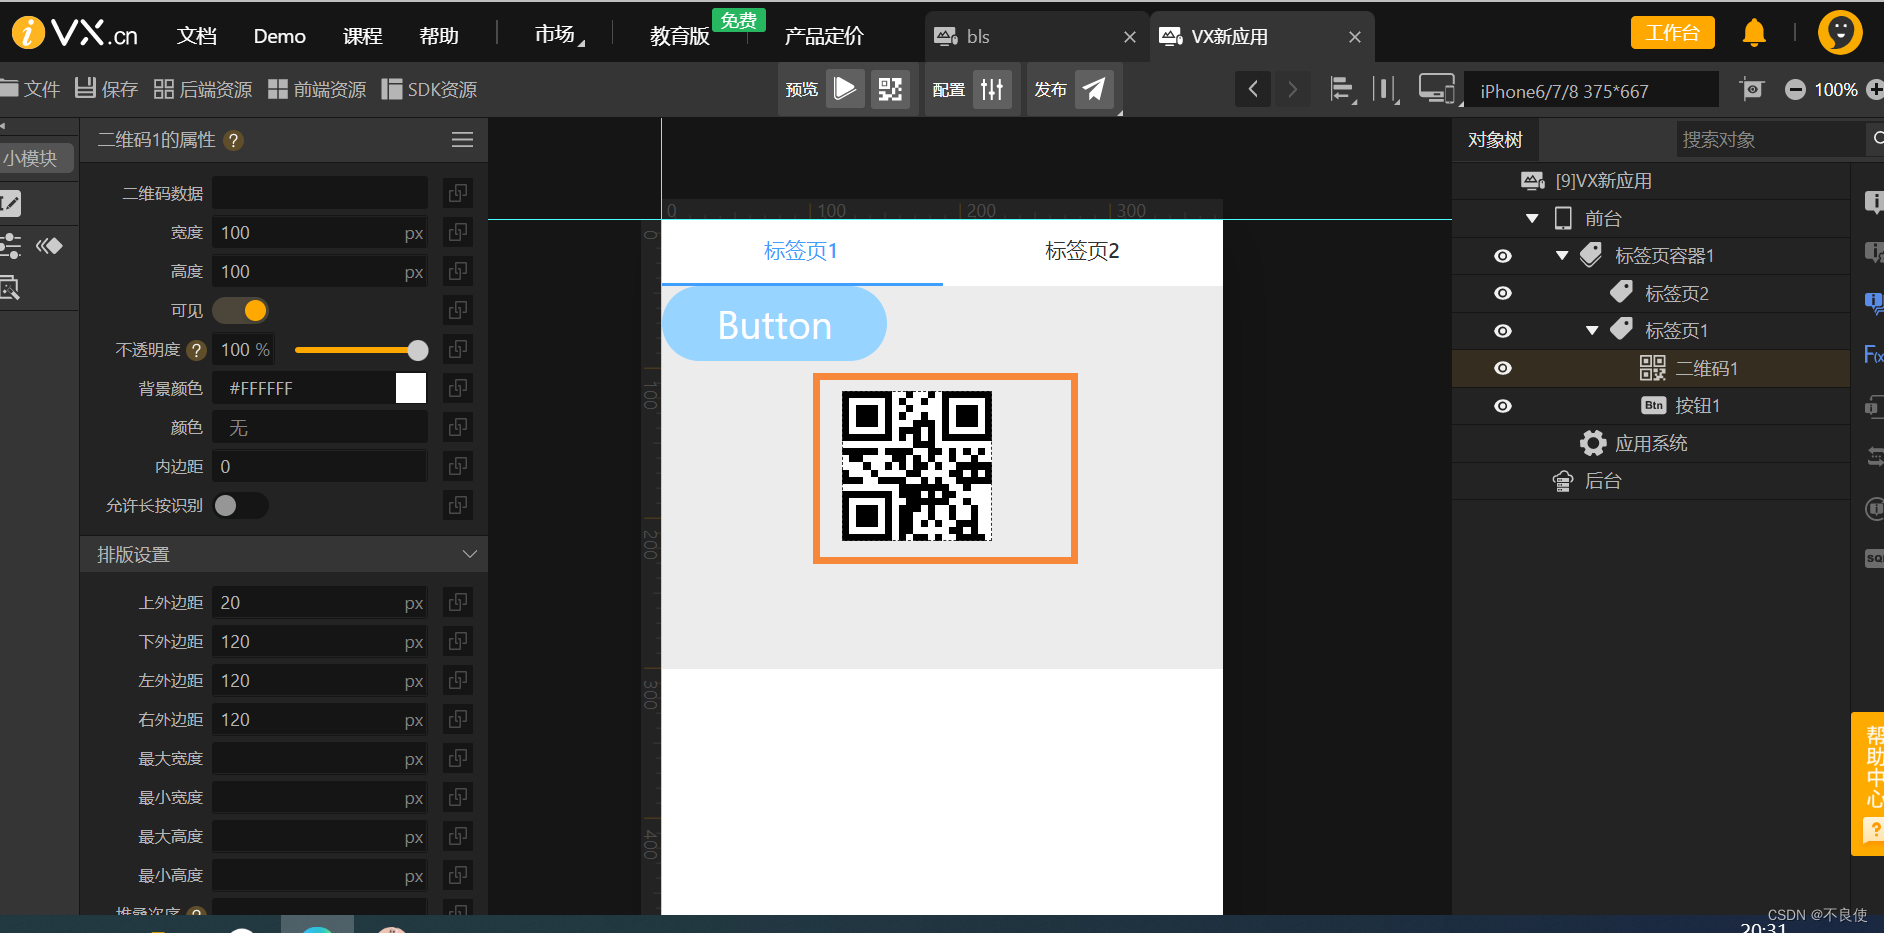Collapse the 前台 tree node
Image resolution: width=1884 pixels, height=933 pixels.
click(1532, 218)
